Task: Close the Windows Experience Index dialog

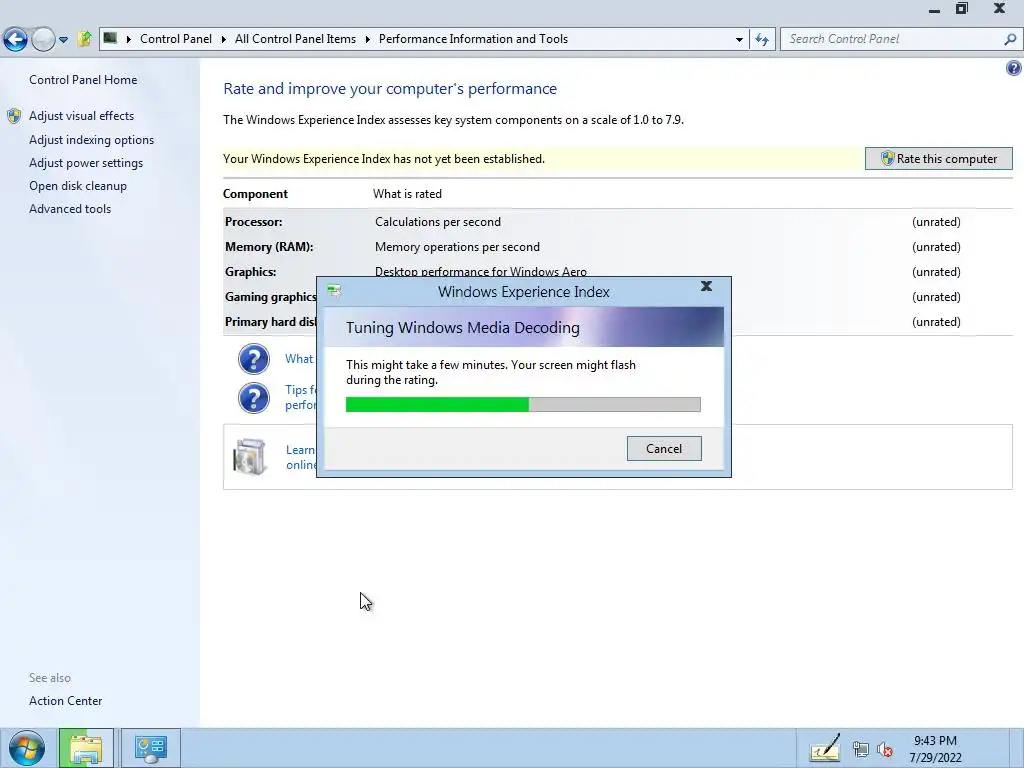Action: tap(706, 286)
